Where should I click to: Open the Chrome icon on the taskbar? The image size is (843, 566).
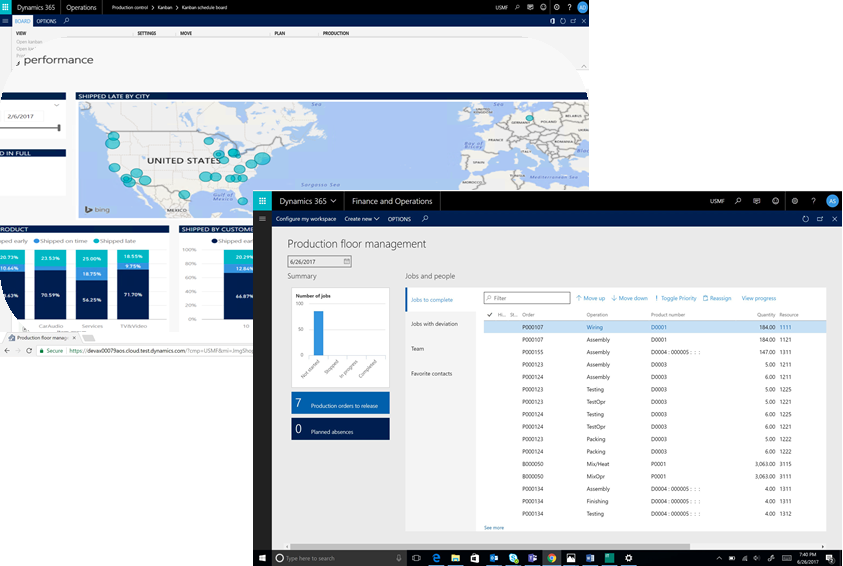coord(550,558)
